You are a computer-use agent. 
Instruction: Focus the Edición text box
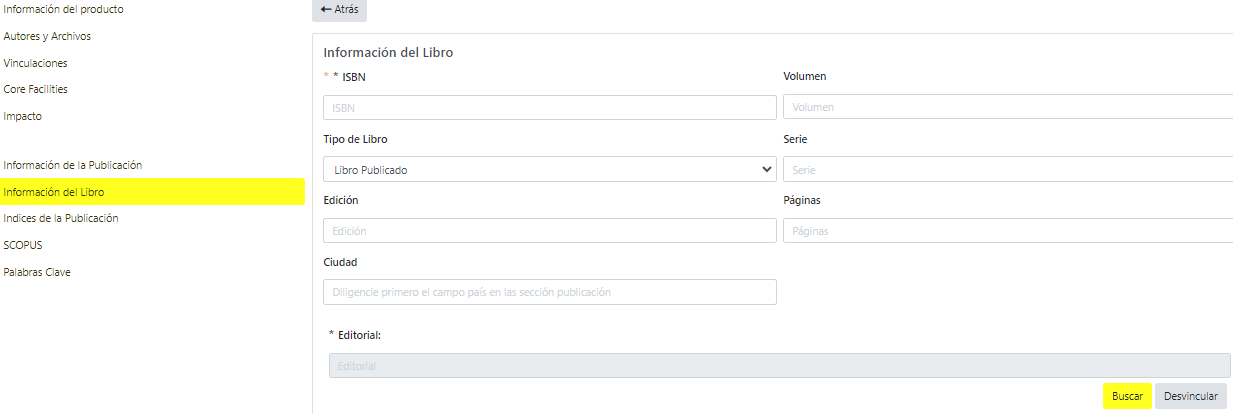549,231
